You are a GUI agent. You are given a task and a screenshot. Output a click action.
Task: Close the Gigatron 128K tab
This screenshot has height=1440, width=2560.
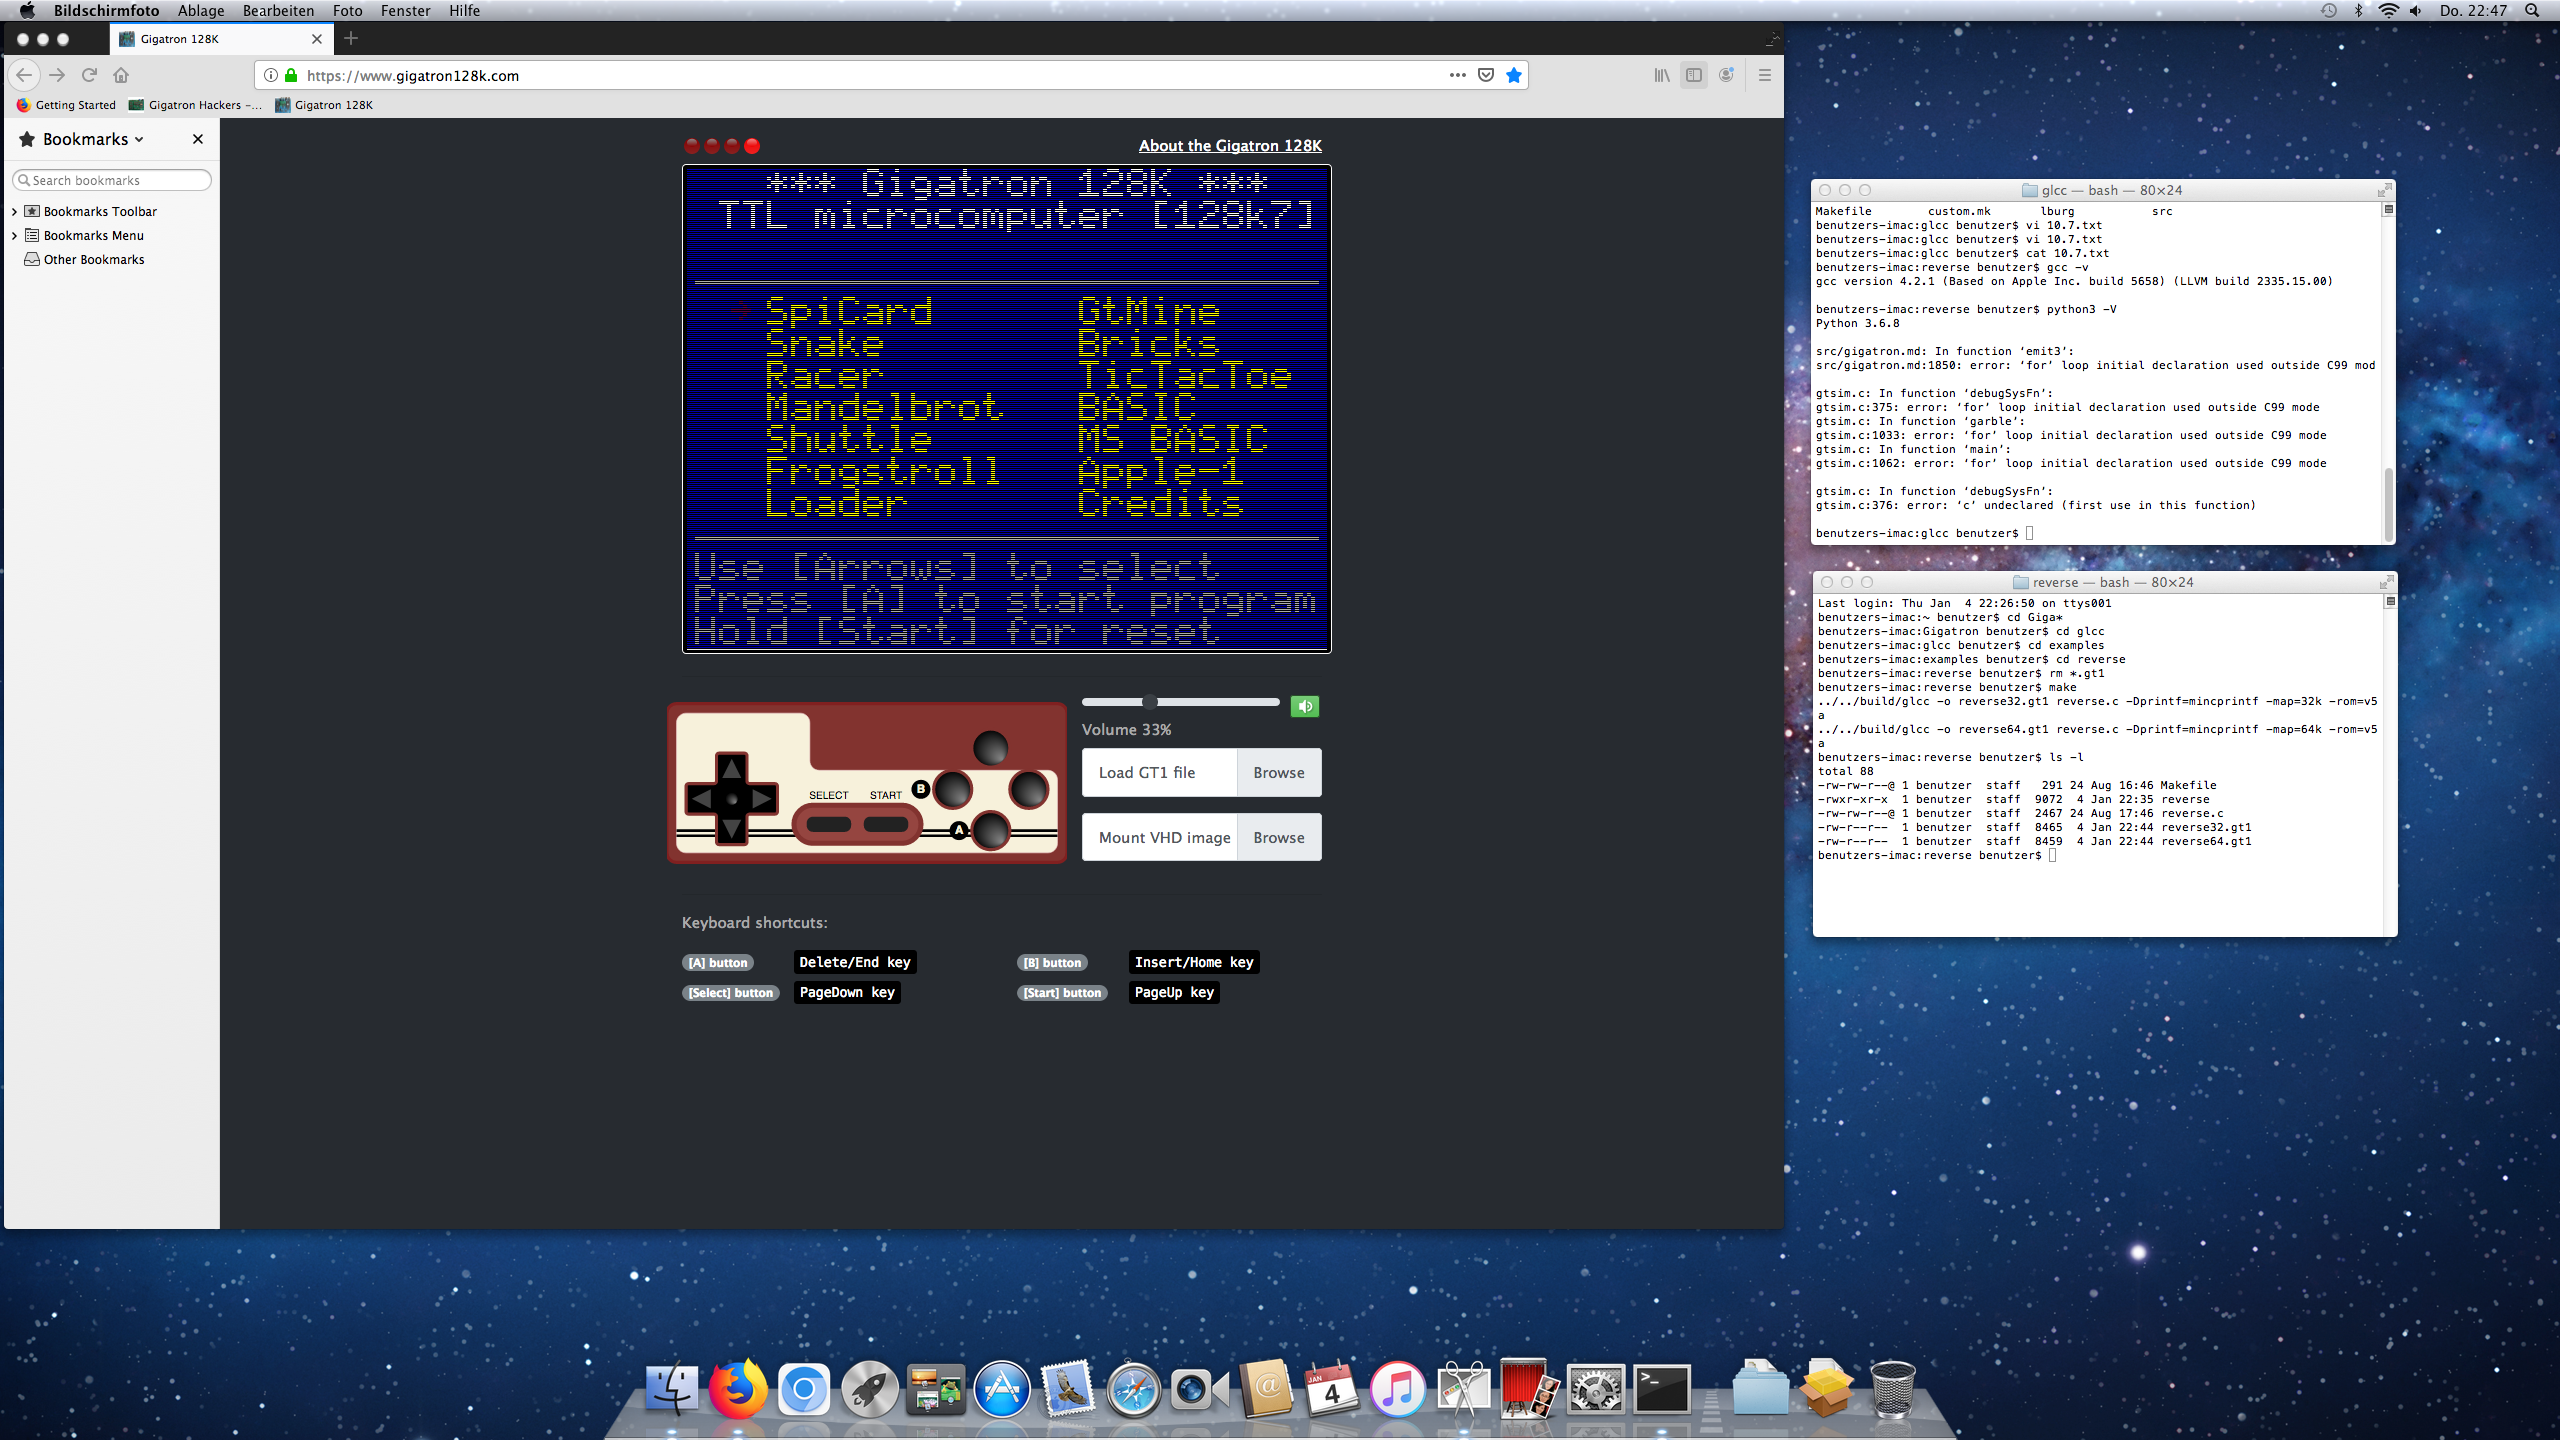pyautogui.click(x=317, y=39)
